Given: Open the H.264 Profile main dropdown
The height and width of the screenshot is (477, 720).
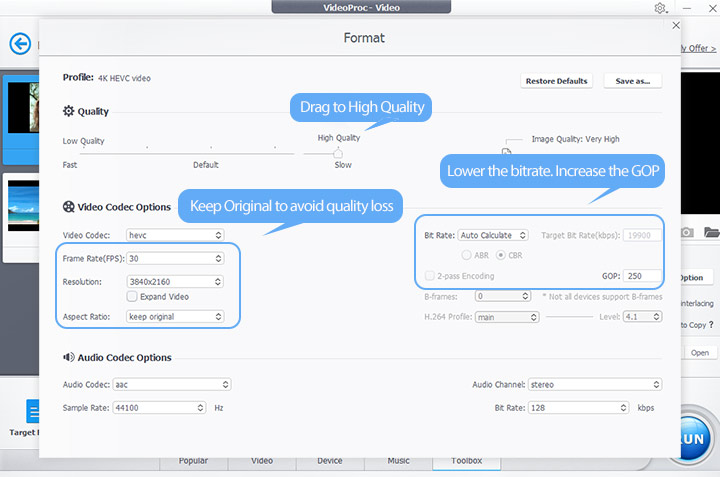Looking at the screenshot, I should pos(507,317).
